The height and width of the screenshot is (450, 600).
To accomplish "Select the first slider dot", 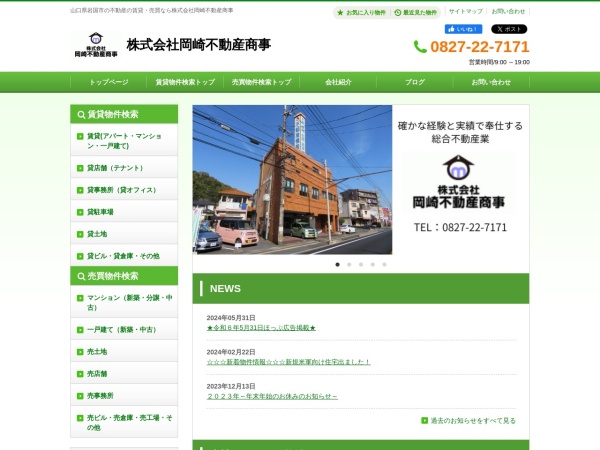I will (x=338, y=264).
